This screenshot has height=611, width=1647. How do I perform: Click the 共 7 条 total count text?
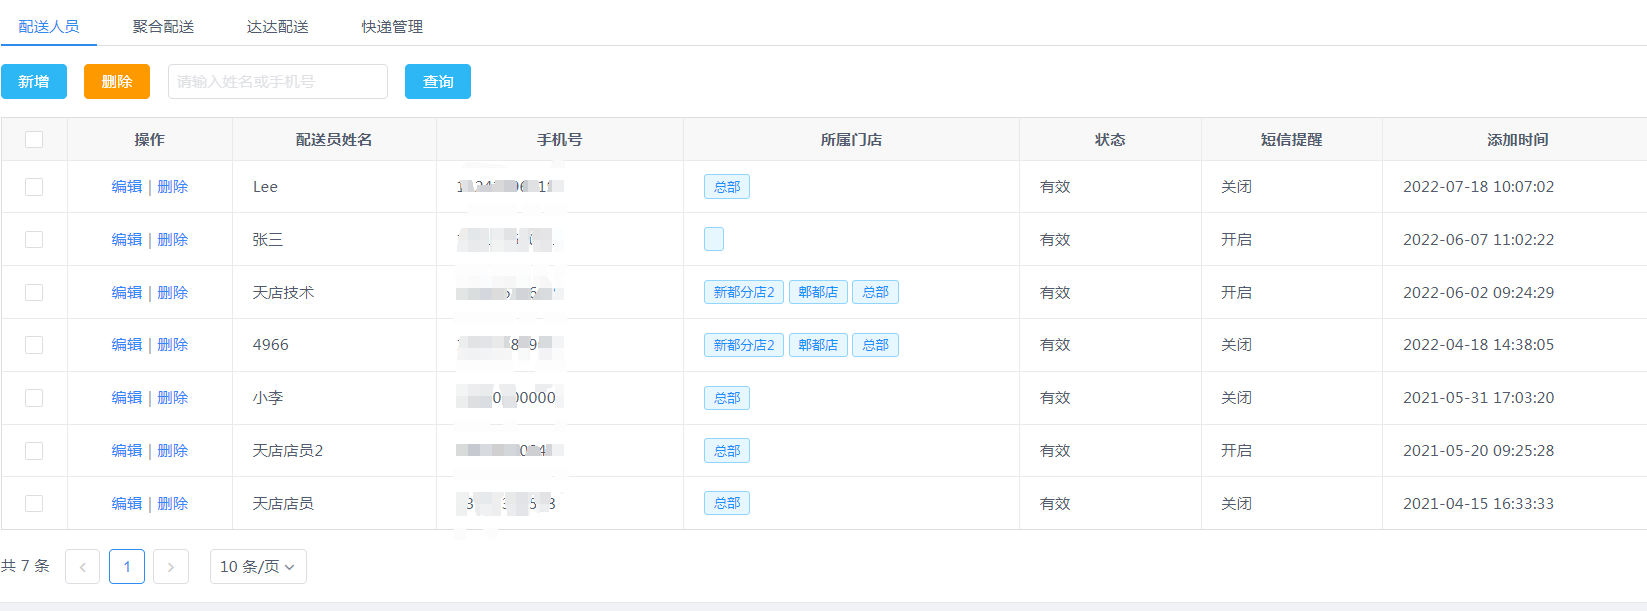(x=25, y=566)
